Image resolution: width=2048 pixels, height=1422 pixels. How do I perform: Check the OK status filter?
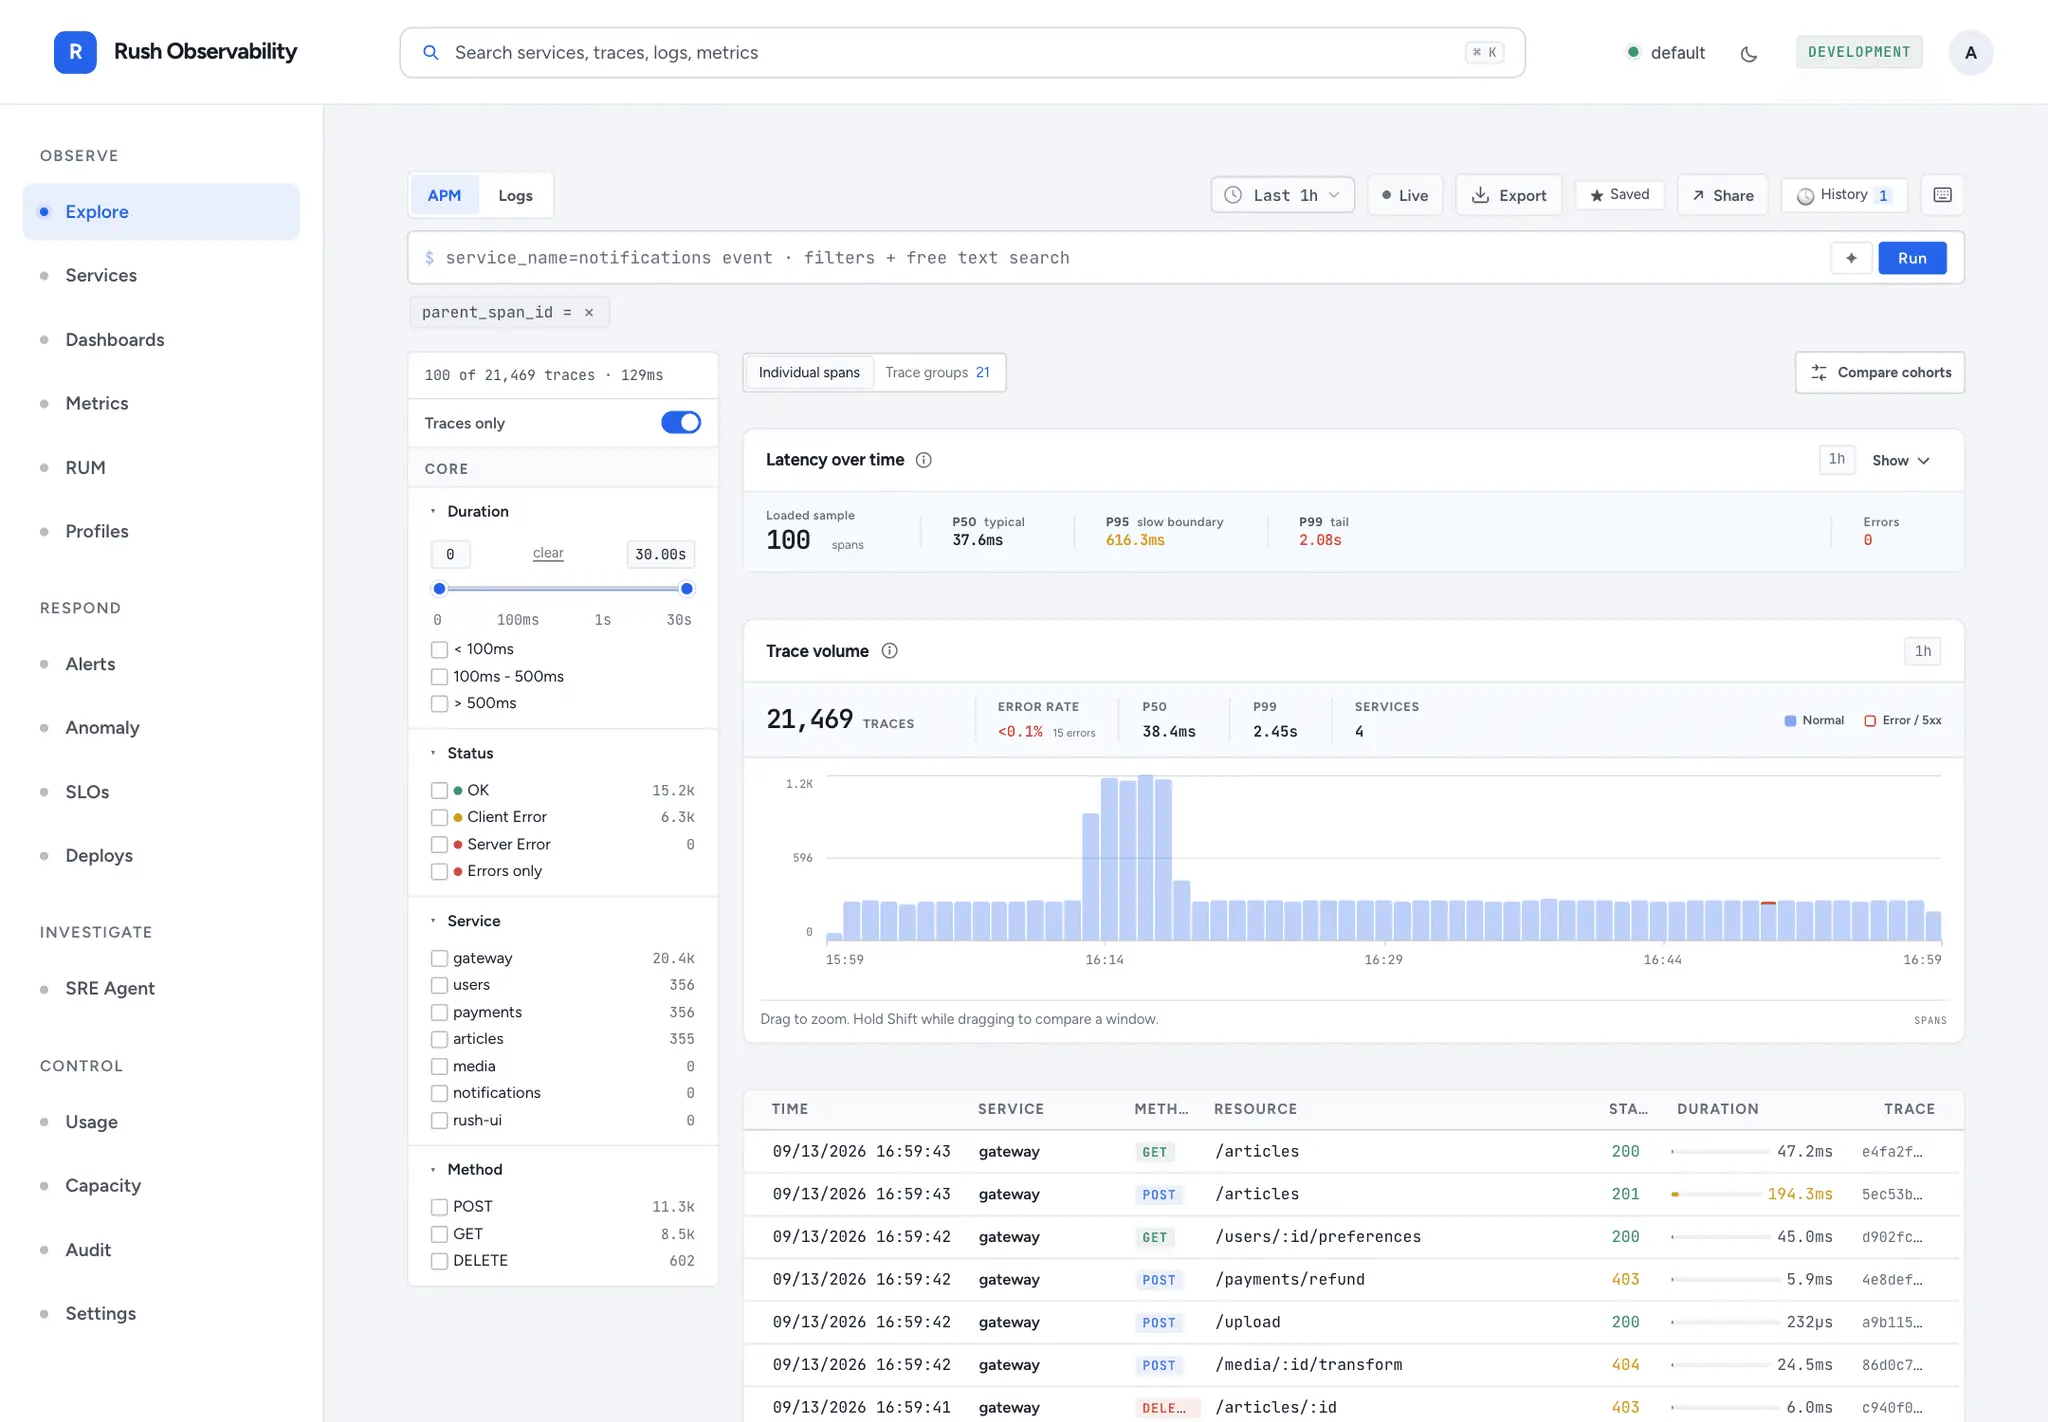pos(439,791)
